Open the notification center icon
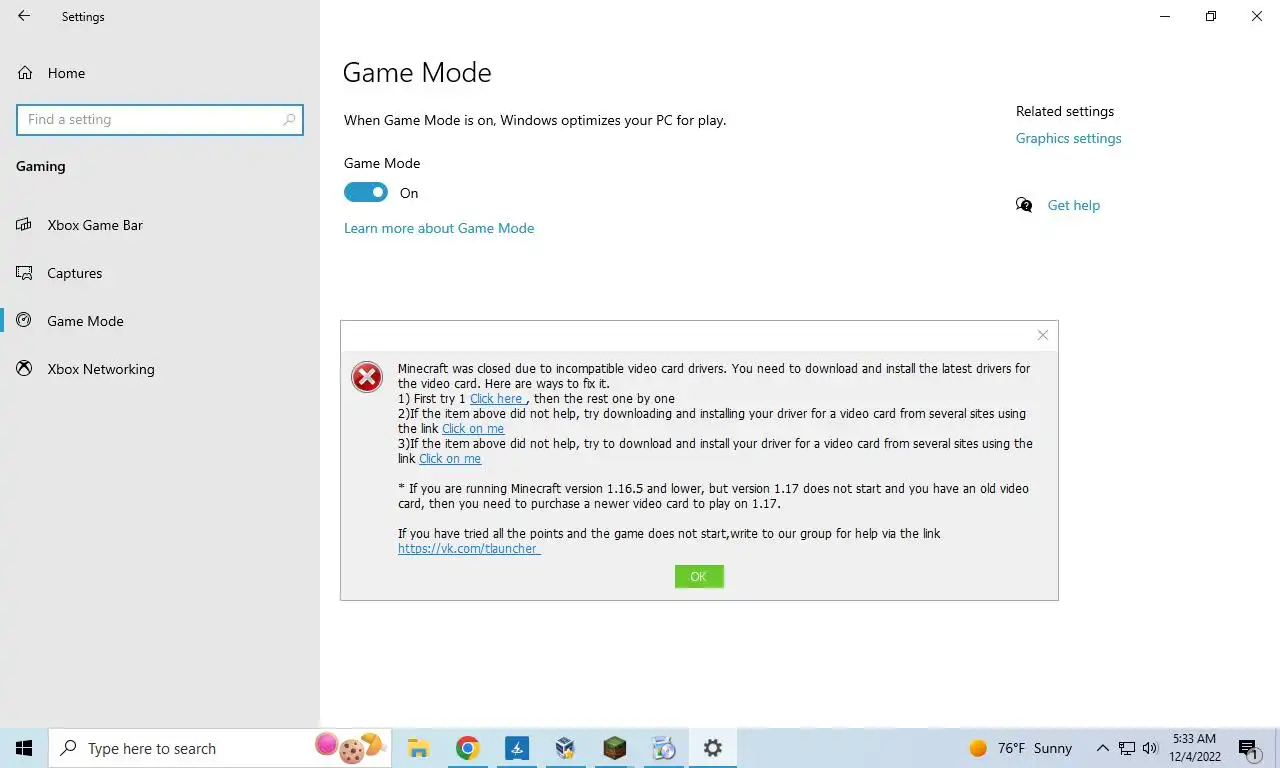The width and height of the screenshot is (1280, 768). (x=1248, y=749)
